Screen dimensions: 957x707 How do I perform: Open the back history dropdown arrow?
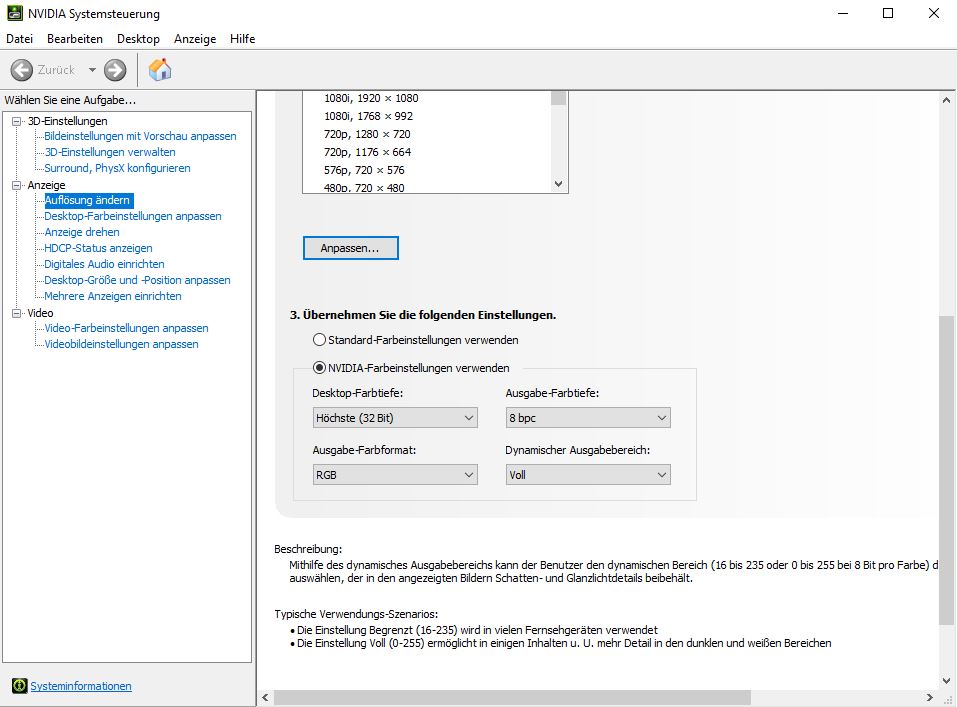point(92,70)
